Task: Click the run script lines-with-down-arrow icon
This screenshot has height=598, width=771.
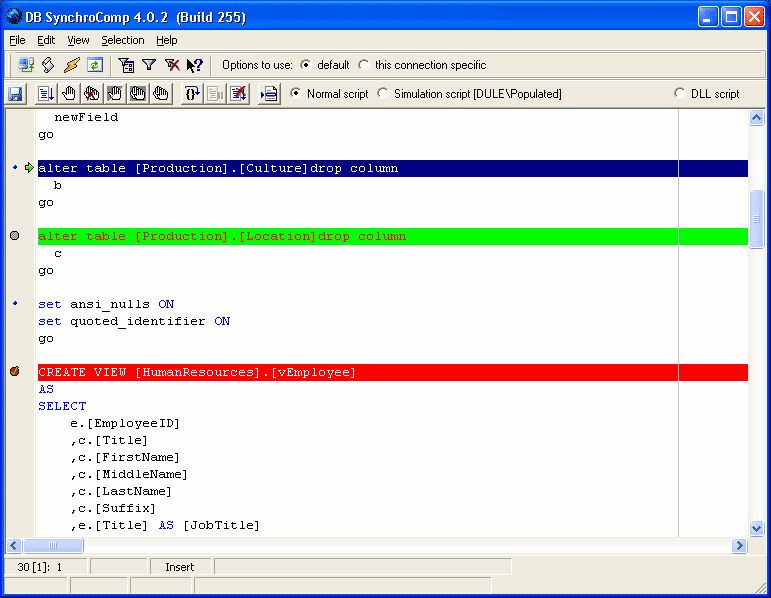Action: click(x=46, y=93)
